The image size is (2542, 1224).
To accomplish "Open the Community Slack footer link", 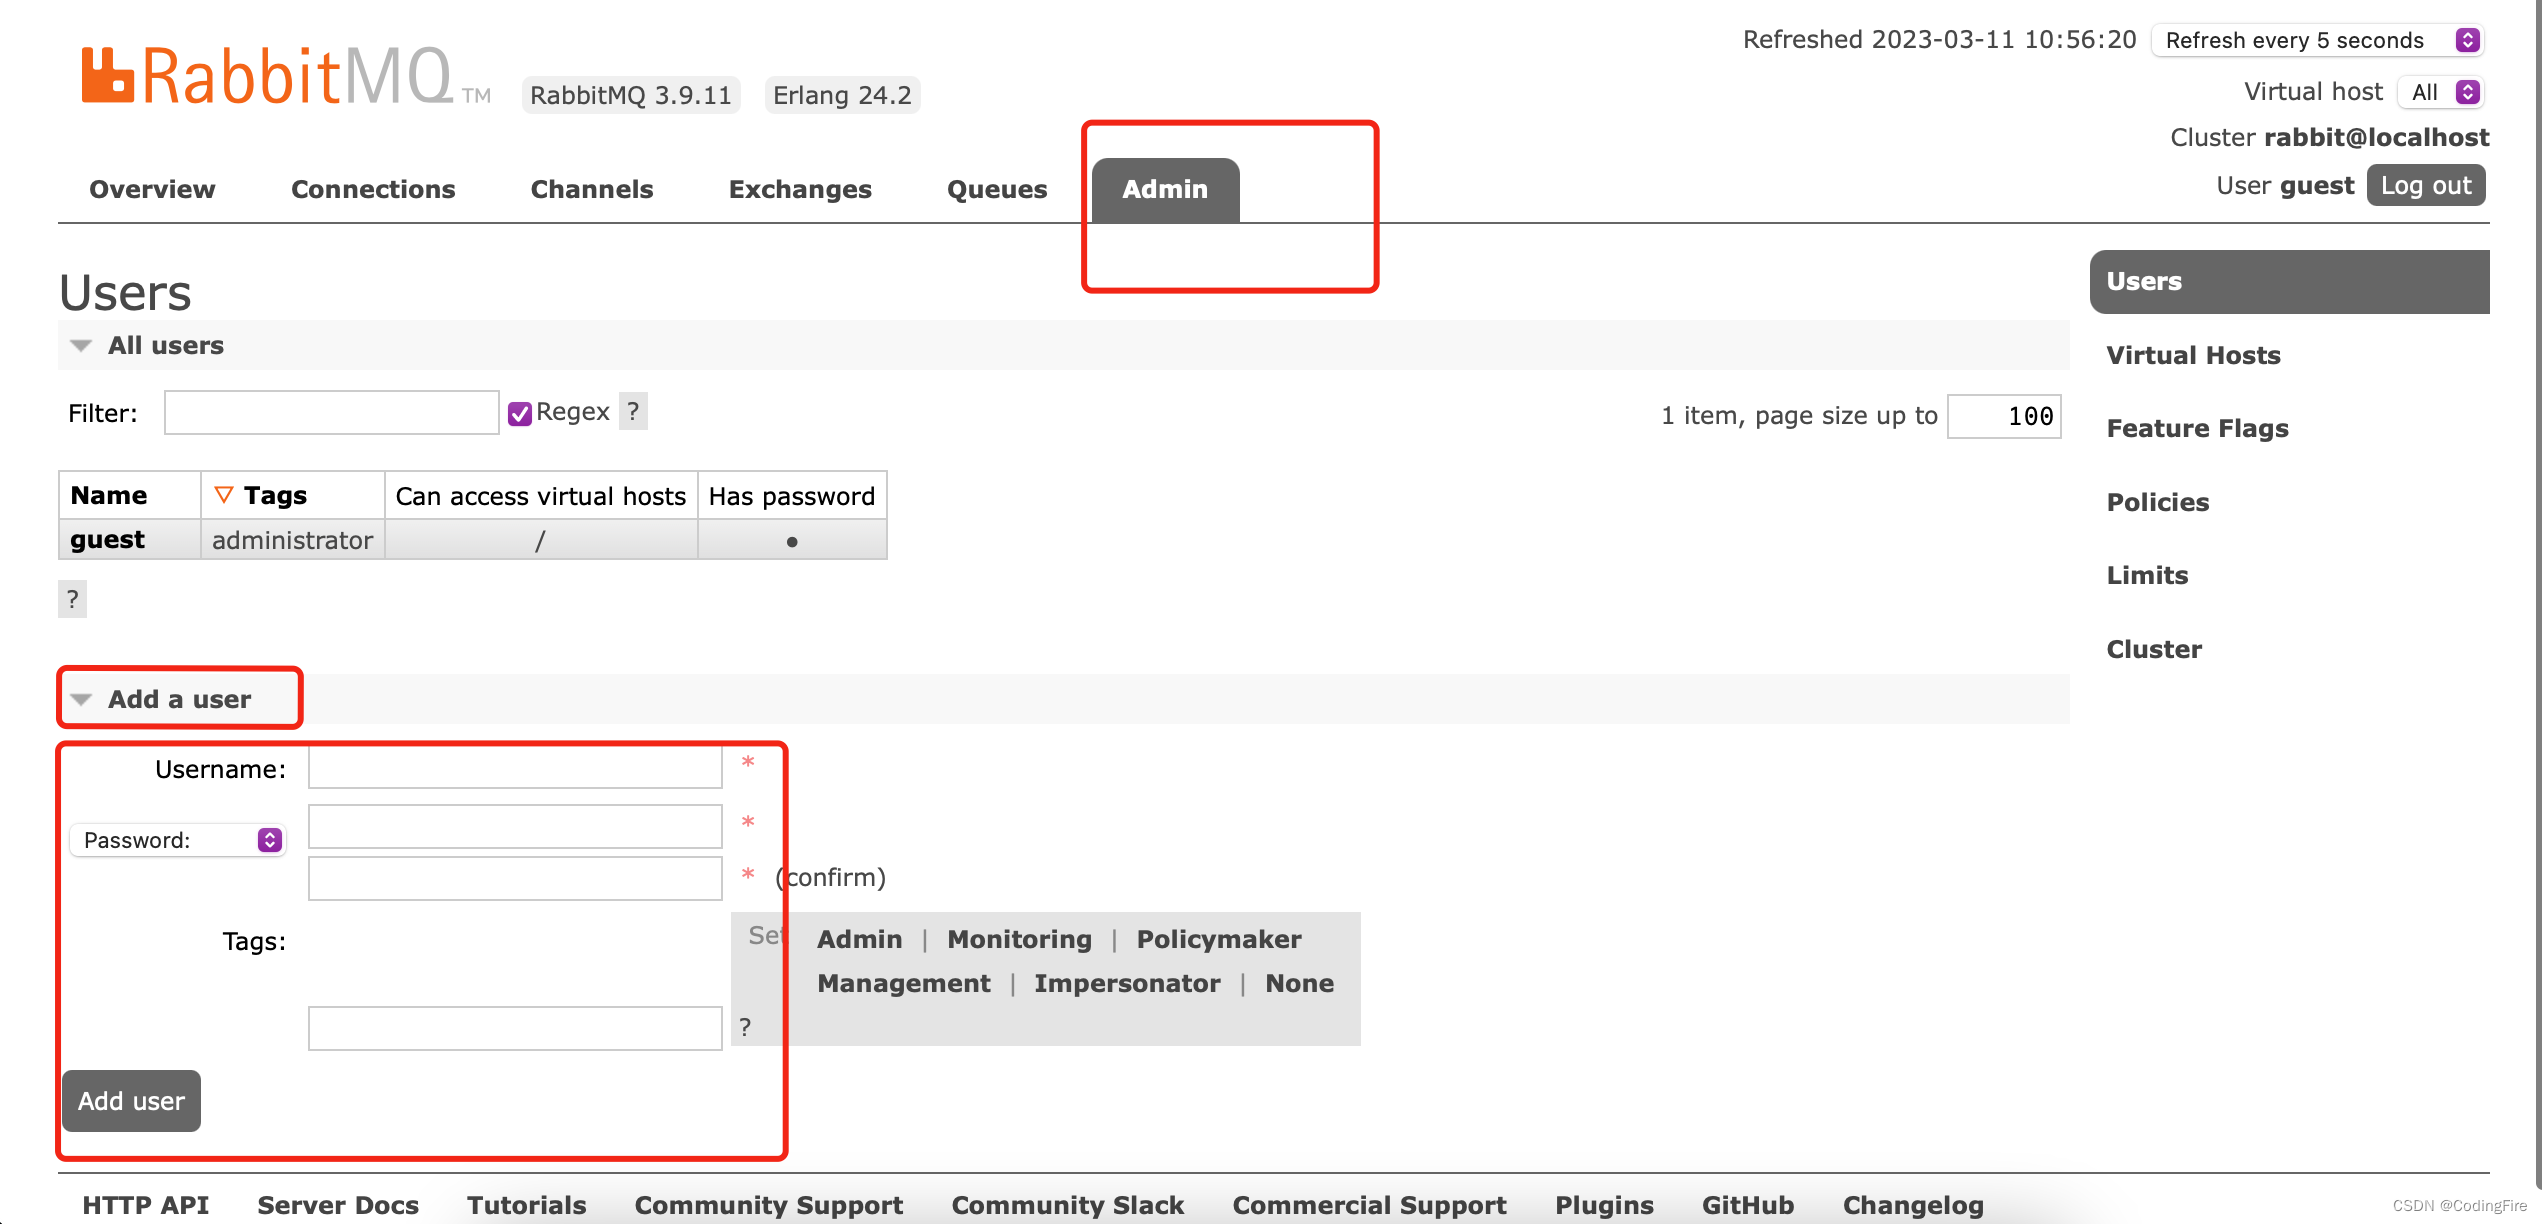I will coord(1068,1205).
